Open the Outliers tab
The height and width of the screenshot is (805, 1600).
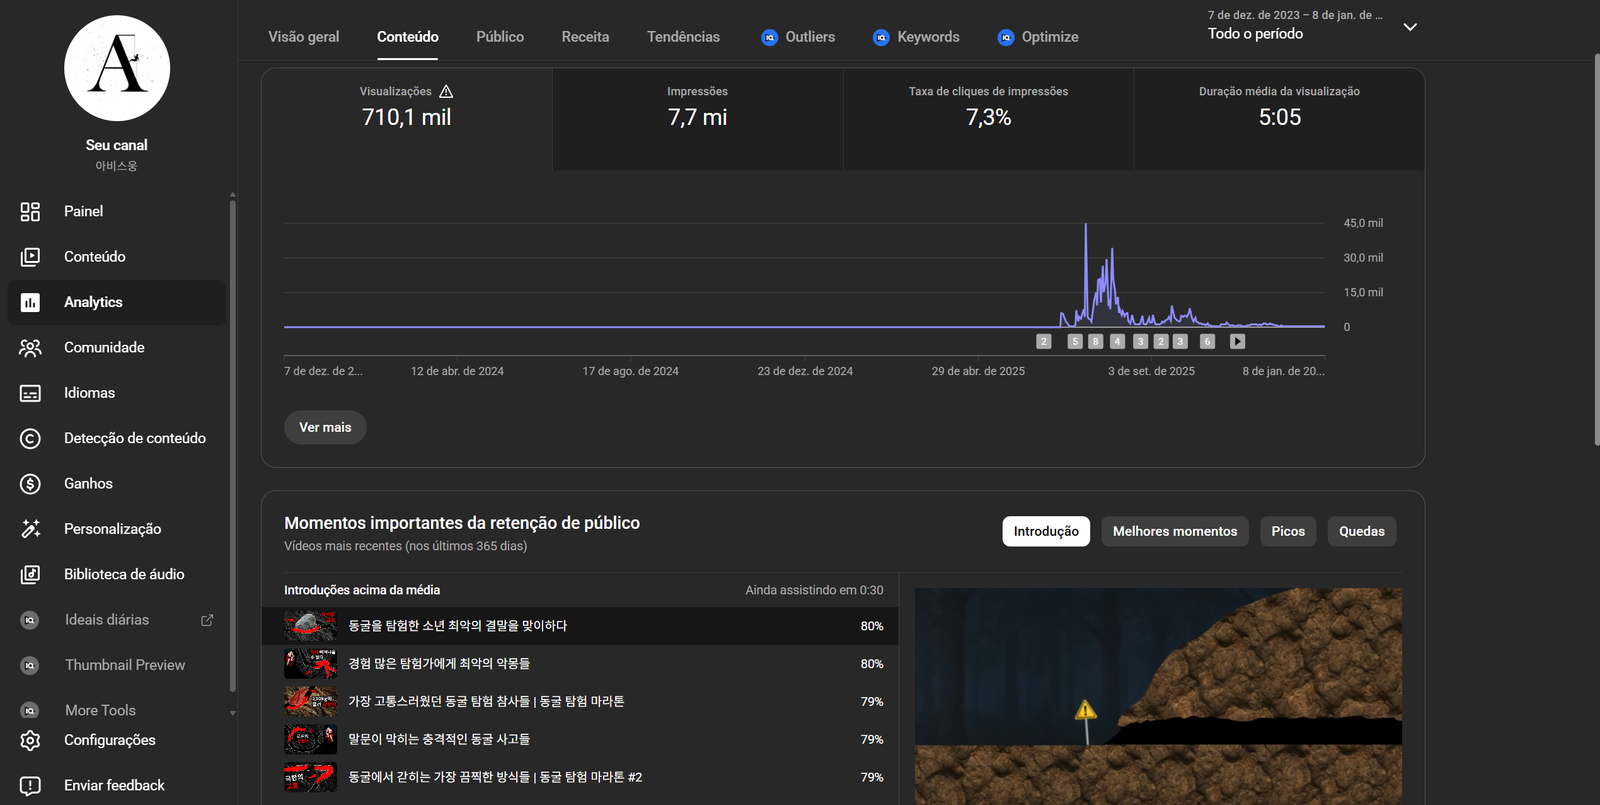(x=798, y=37)
